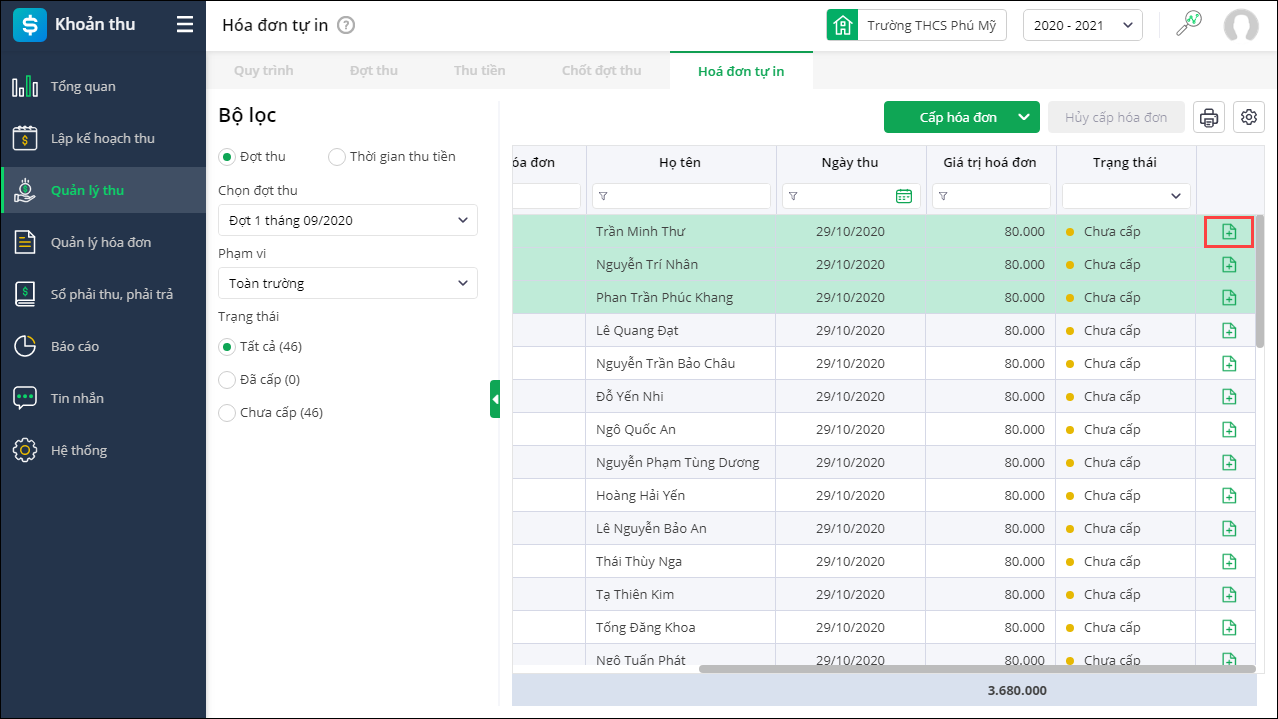Click the Trường THCS Phú Mỹ button
Viewport: 1278px width, 719px height.
click(916, 26)
